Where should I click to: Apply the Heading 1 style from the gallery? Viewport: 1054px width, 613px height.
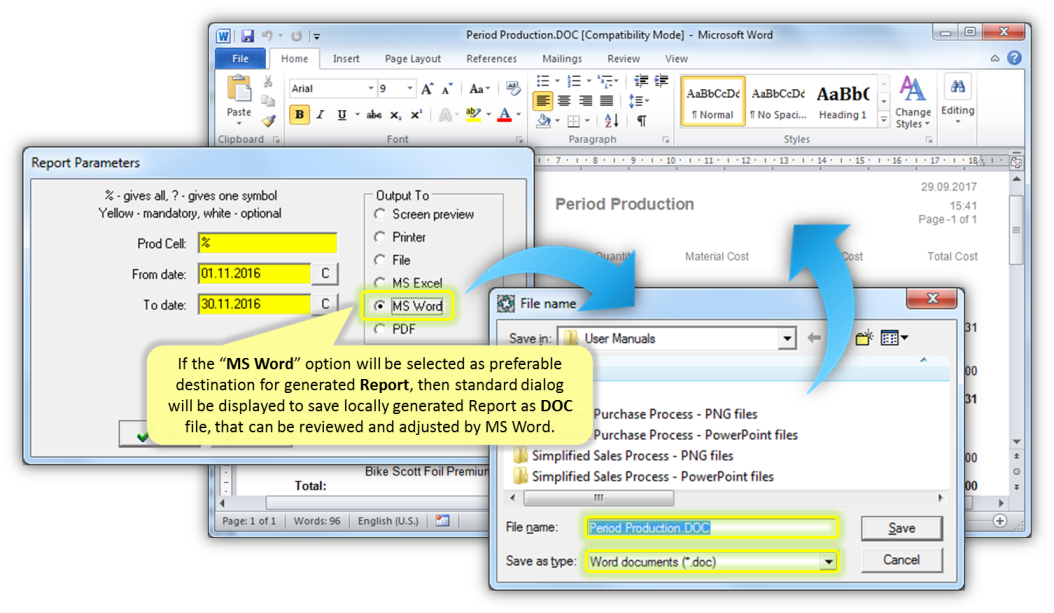pos(843,101)
